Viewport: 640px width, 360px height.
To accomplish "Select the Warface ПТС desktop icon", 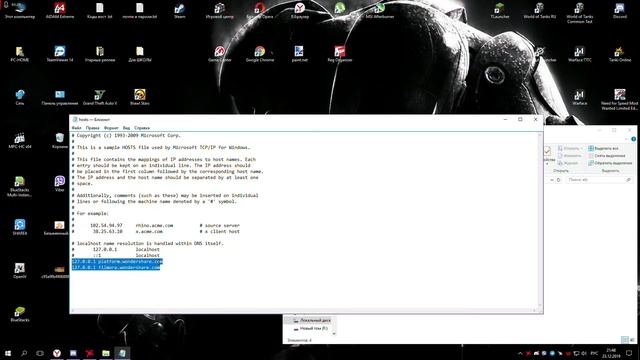I will tap(580, 54).
